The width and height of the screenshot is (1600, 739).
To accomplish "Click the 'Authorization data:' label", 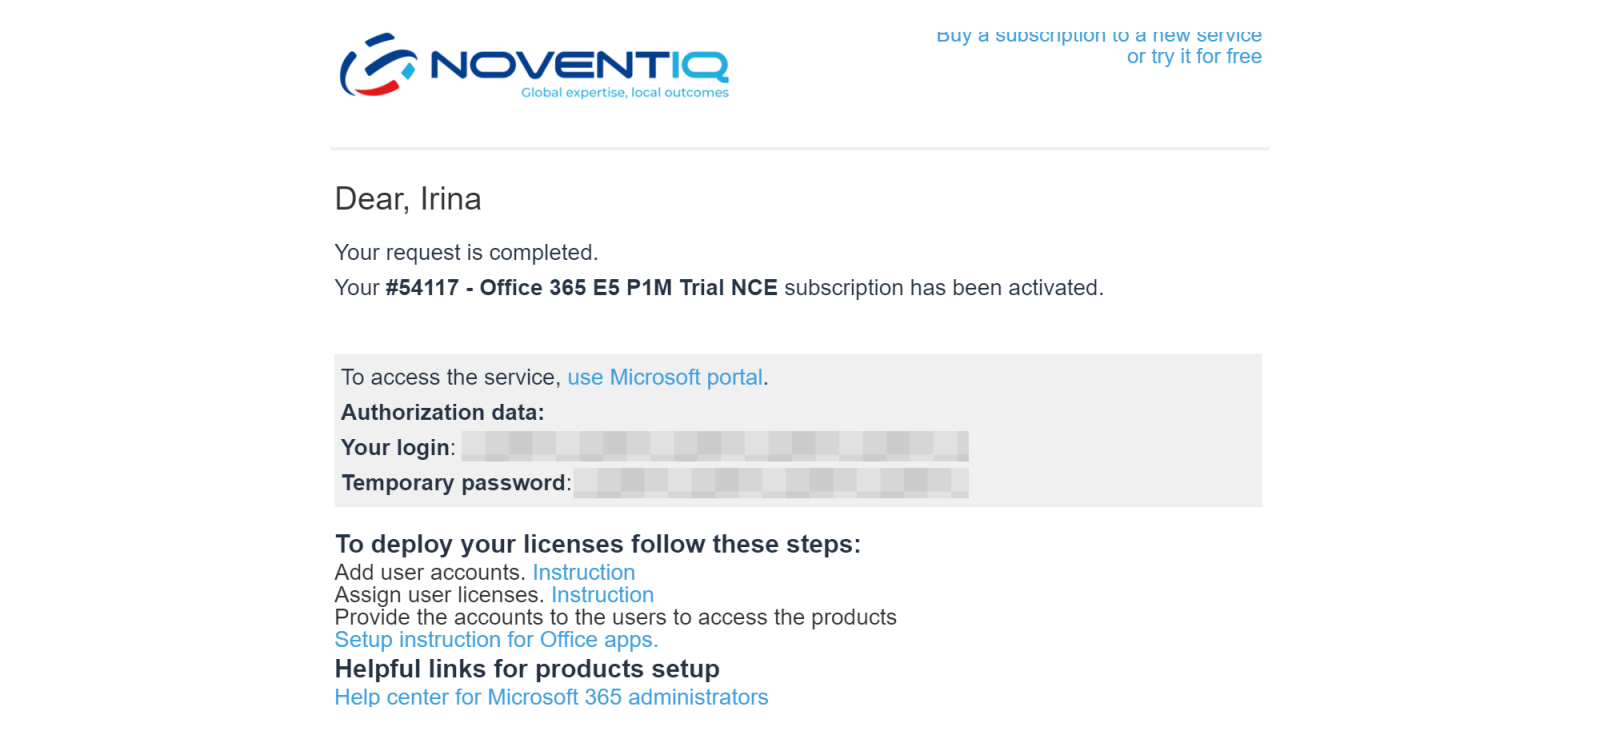I will pos(442,412).
